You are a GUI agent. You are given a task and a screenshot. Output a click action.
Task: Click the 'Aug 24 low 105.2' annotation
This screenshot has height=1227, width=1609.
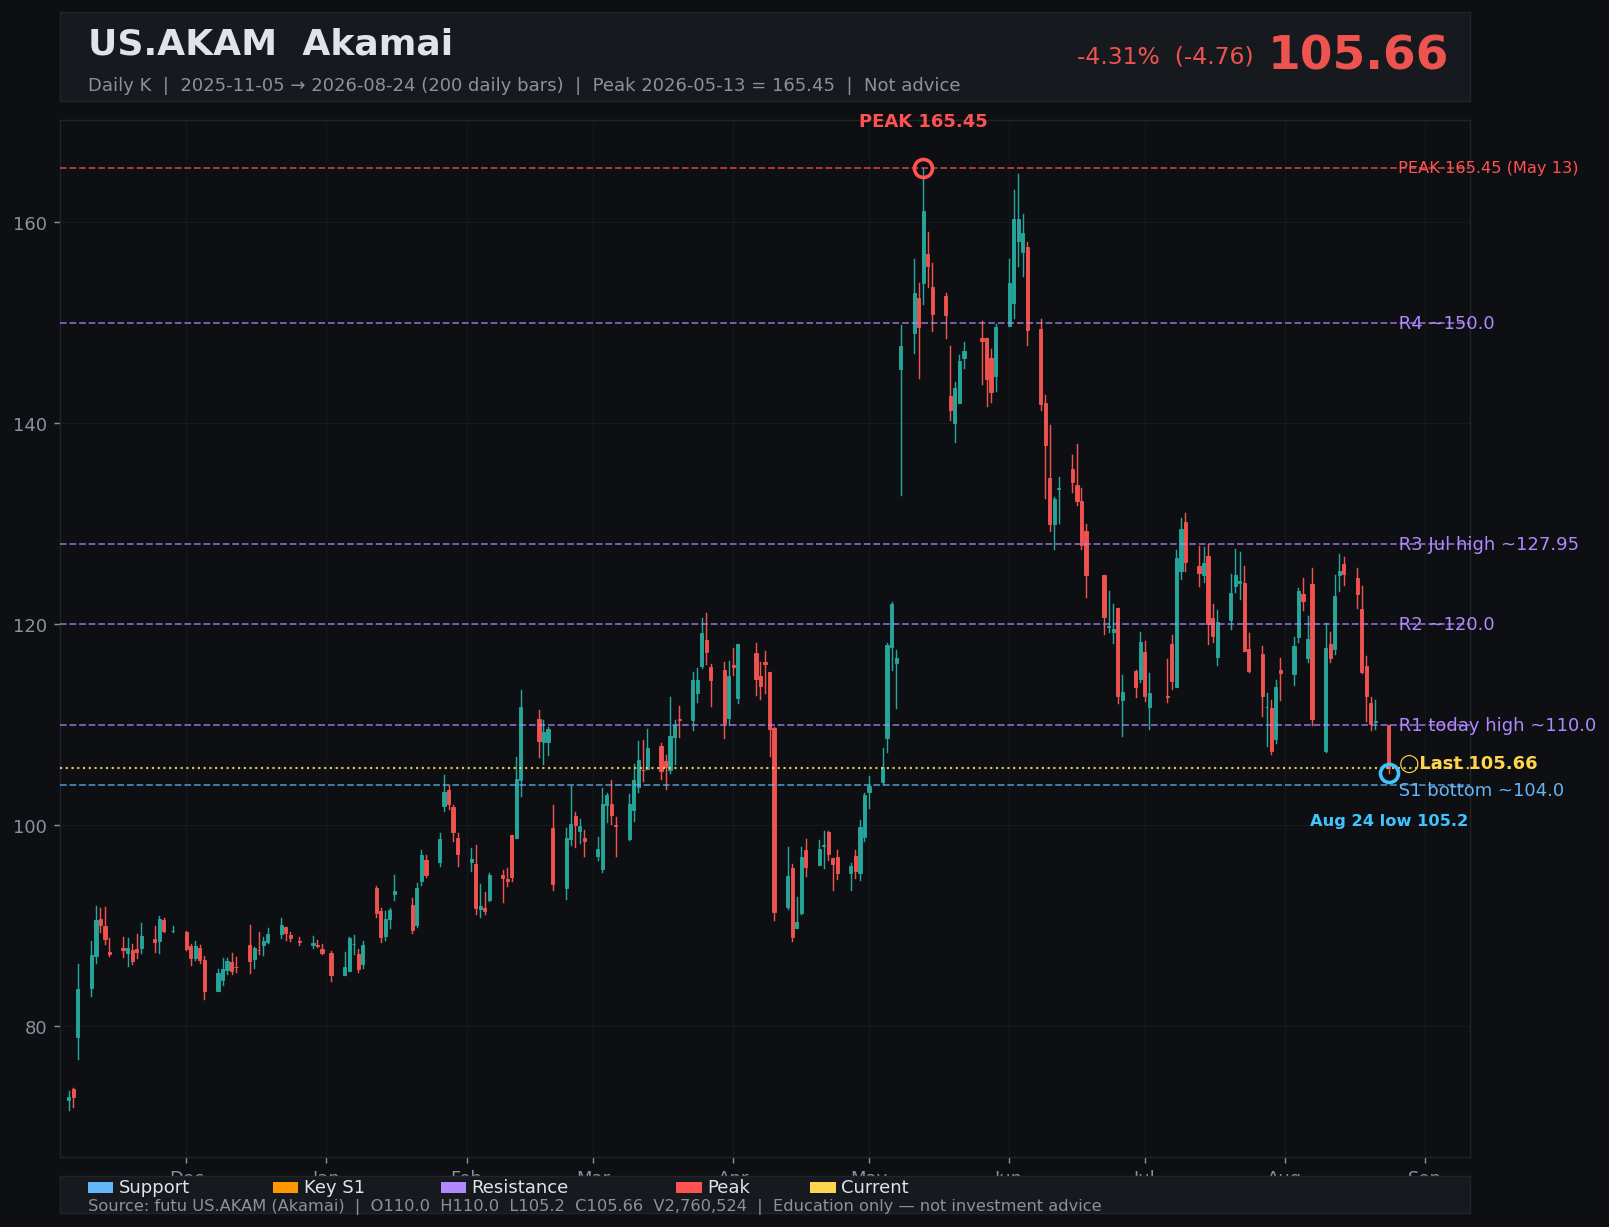pyautogui.click(x=1389, y=821)
